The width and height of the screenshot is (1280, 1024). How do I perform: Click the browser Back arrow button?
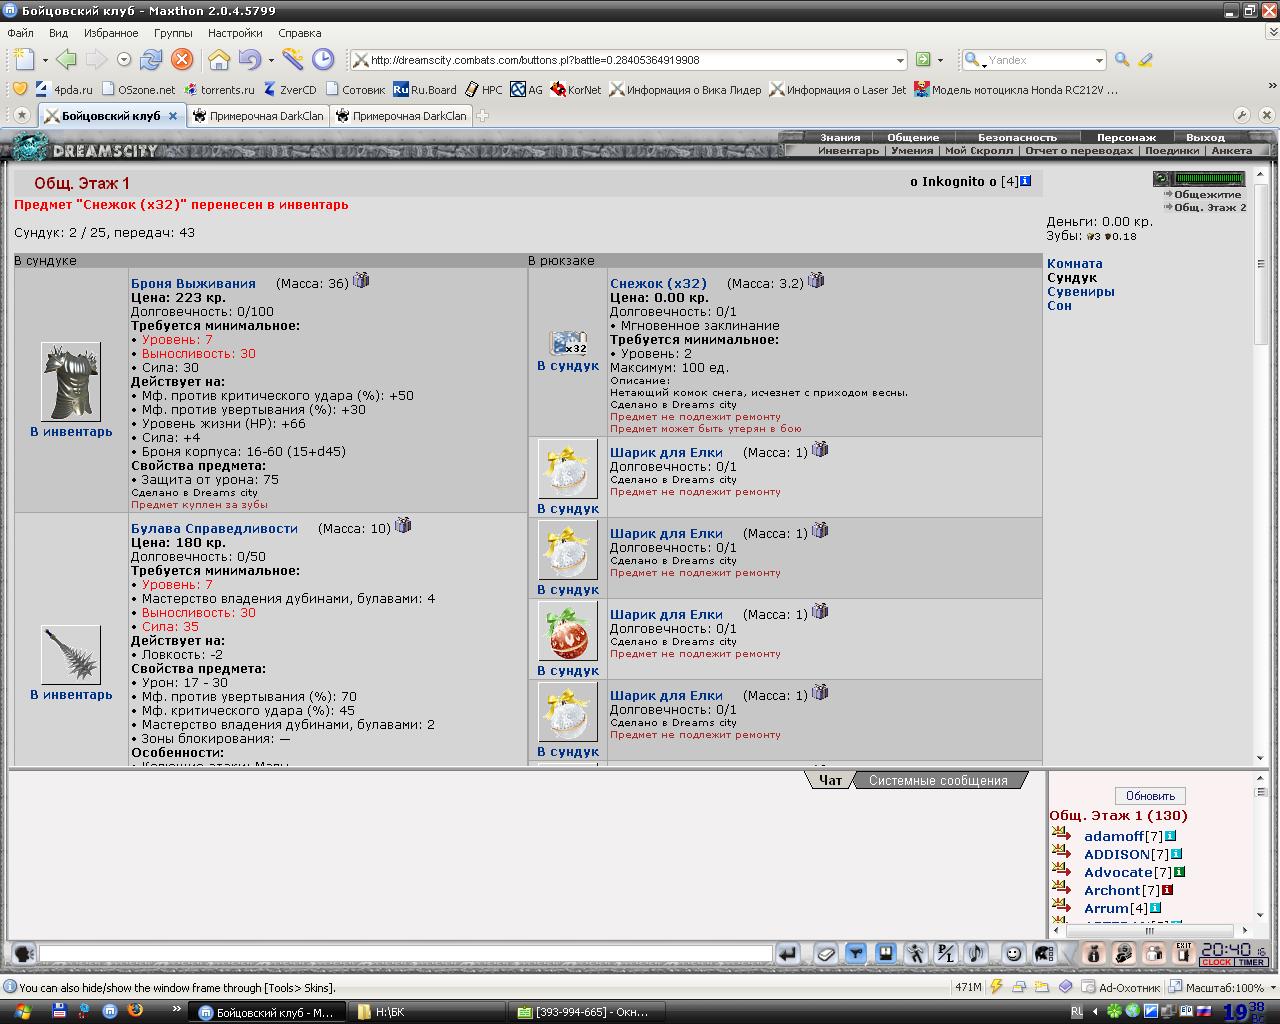(66, 60)
